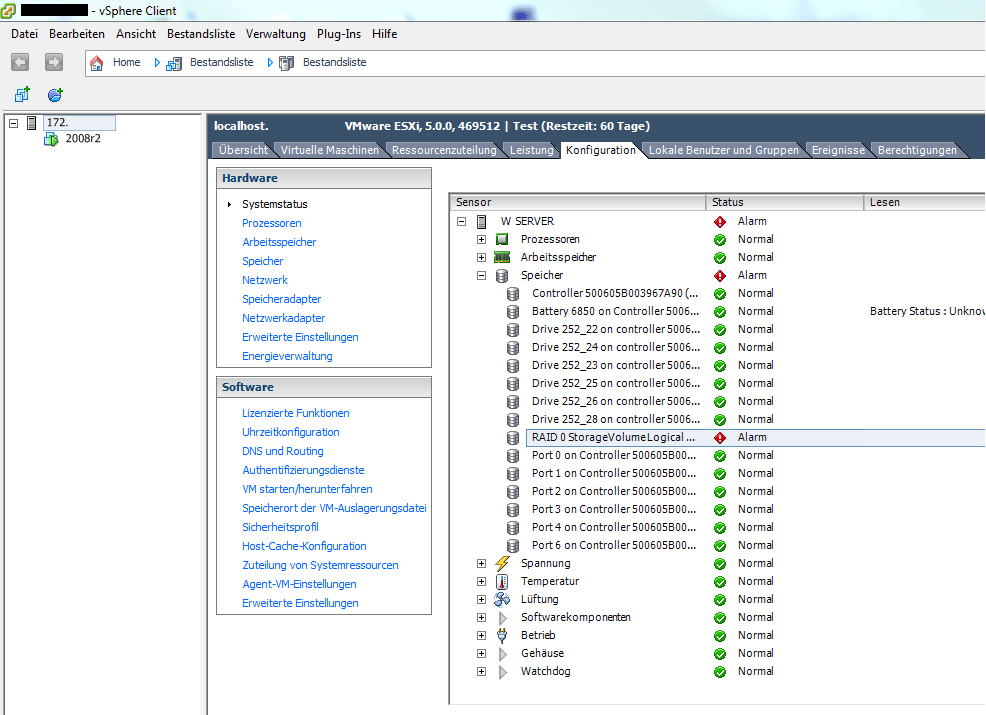Select the 2008r2 virtual machine icon
This screenshot has height=715, width=986.
tap(51, 139)
